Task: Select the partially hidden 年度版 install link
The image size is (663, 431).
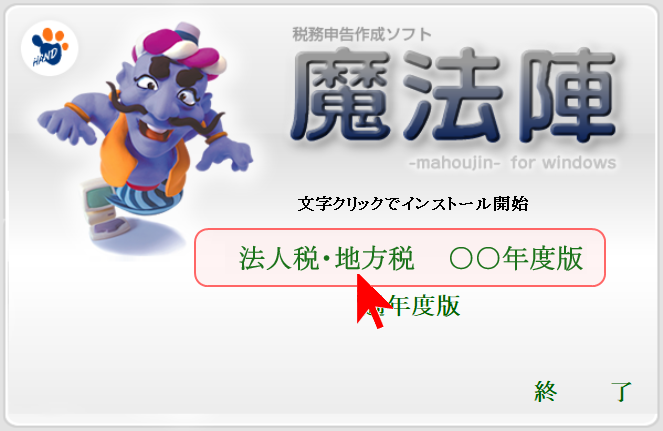Action: click(x=423, y=305)
